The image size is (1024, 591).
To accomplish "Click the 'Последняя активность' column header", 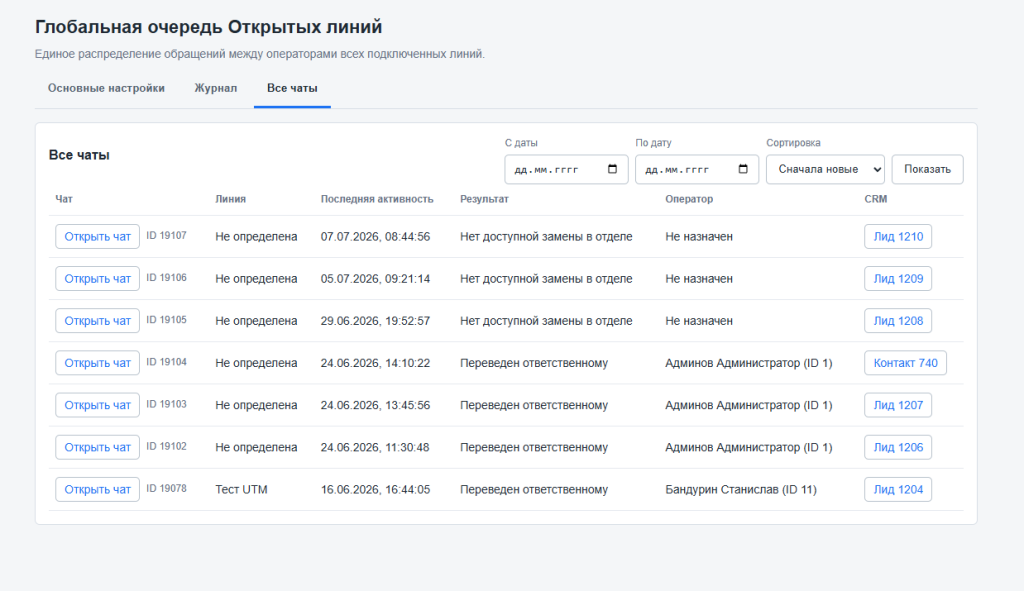I will coord(377,199).
